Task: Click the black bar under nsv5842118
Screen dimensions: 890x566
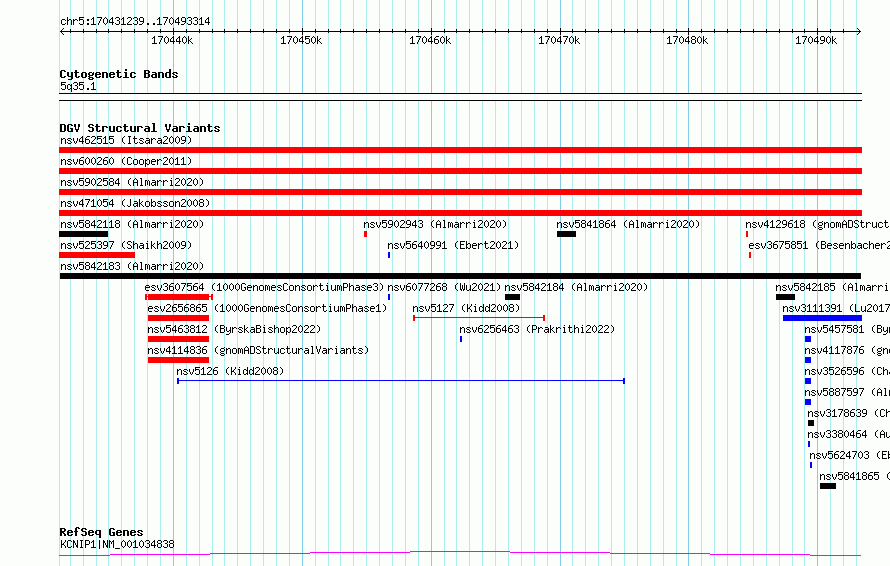Action: (x=83, y=234)
